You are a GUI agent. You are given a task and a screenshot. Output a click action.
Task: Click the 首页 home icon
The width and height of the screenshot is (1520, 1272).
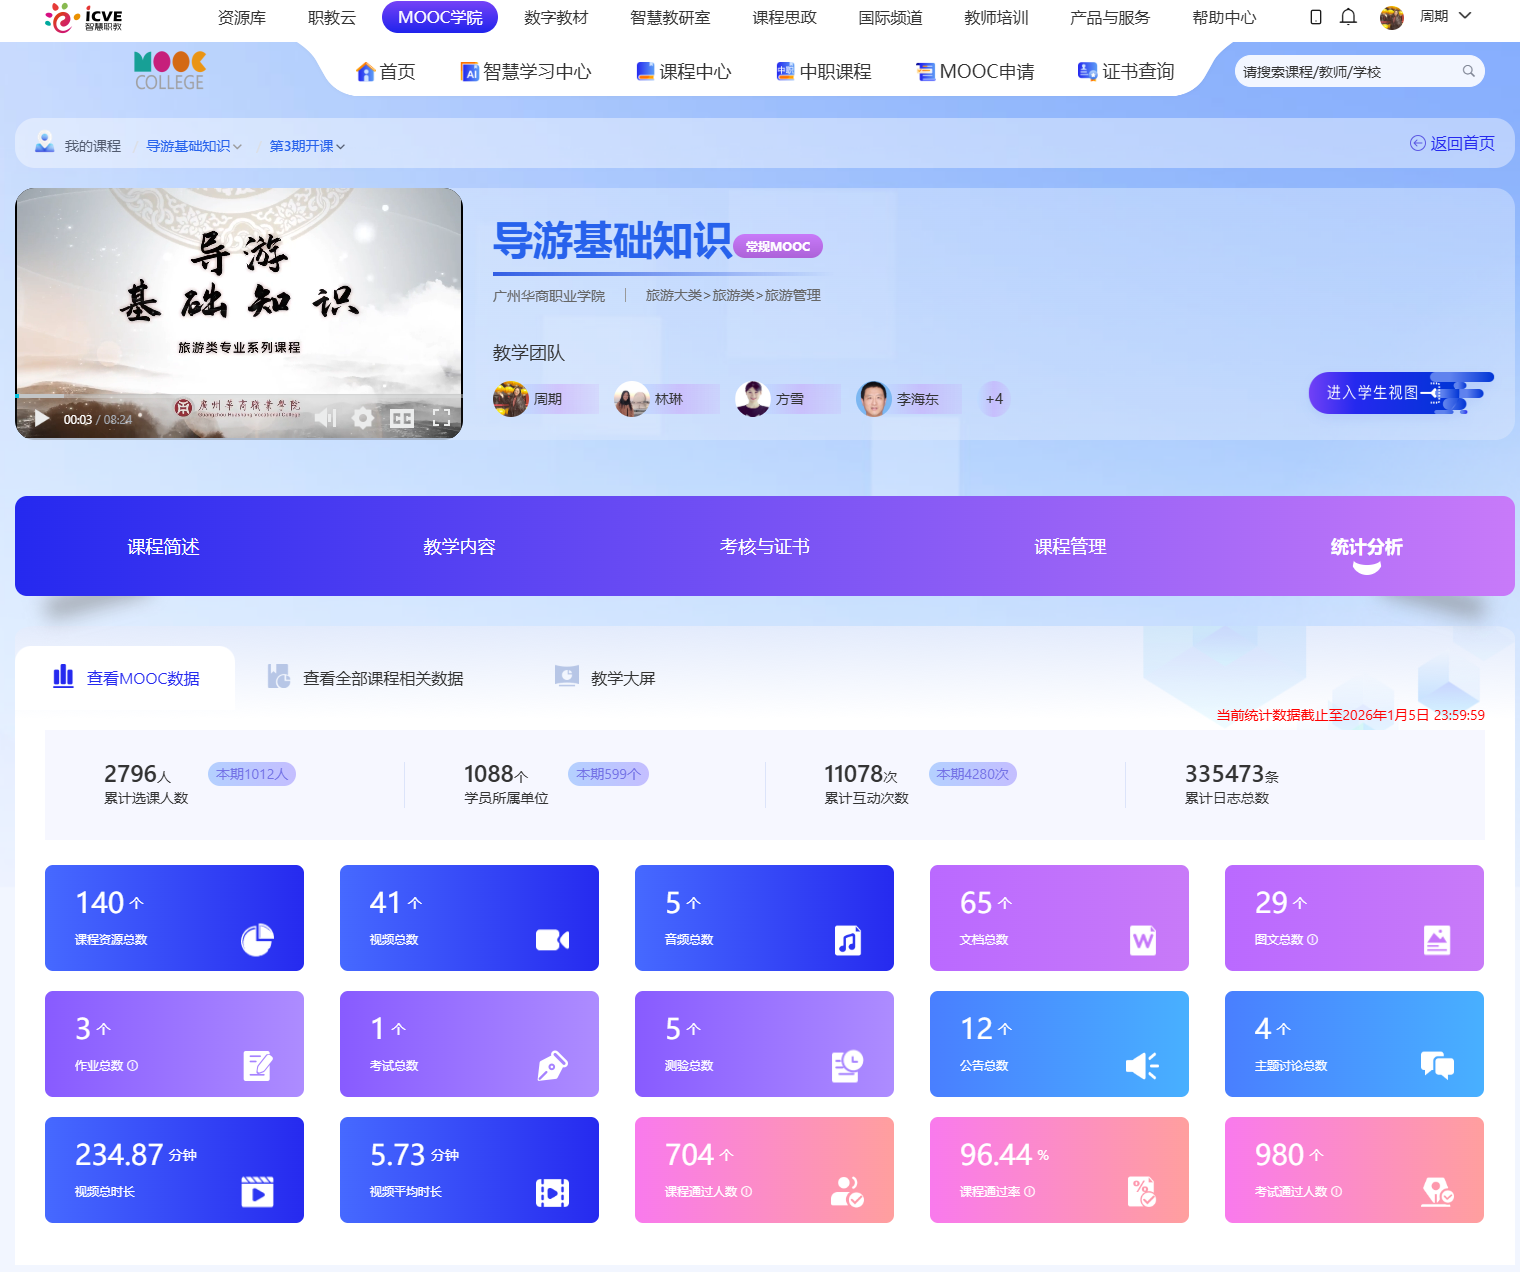click(x=366, y=72)
